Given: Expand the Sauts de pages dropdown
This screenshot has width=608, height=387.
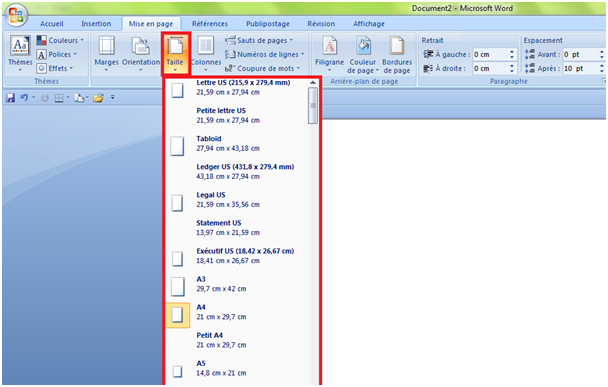Looking at the screenshot, I should [x=259, y=40].
